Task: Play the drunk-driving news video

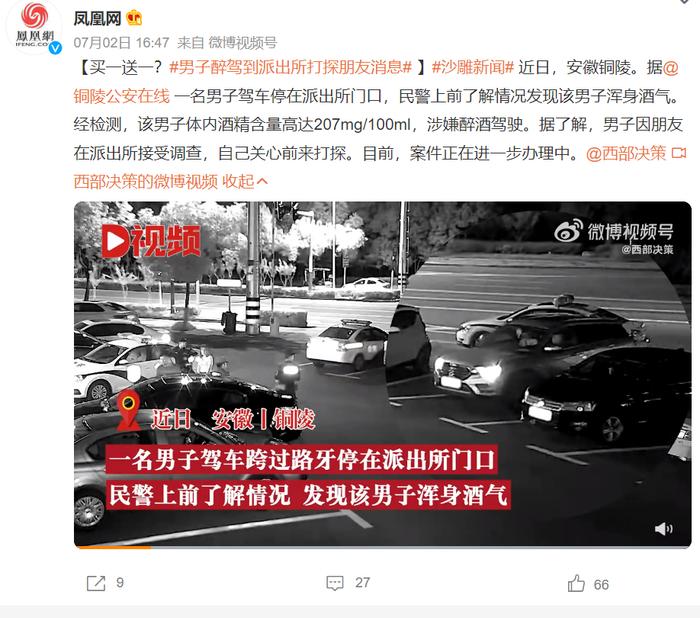Action: (x=383, y=374)
